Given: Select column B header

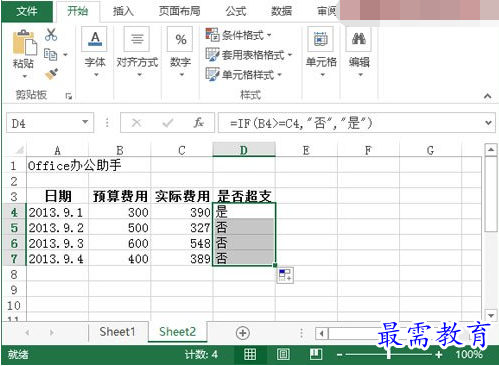Looking at the screenshot, I should coord(120,150).
